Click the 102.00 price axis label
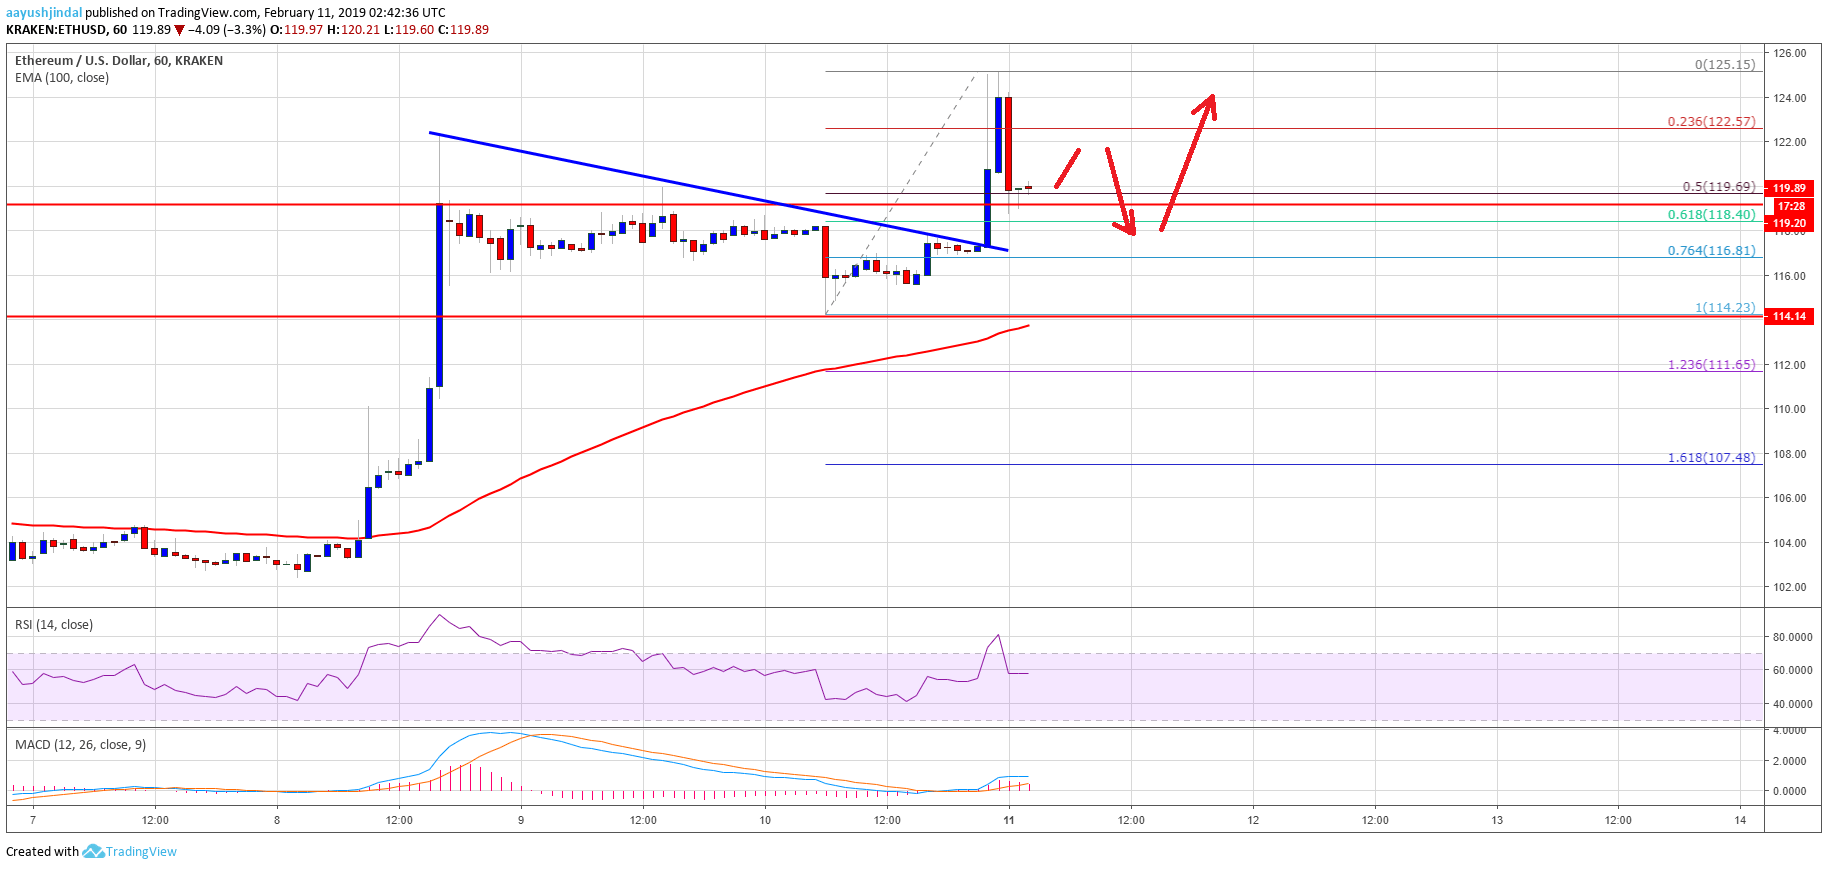 pyautogui.click(x=1790, y=587)
